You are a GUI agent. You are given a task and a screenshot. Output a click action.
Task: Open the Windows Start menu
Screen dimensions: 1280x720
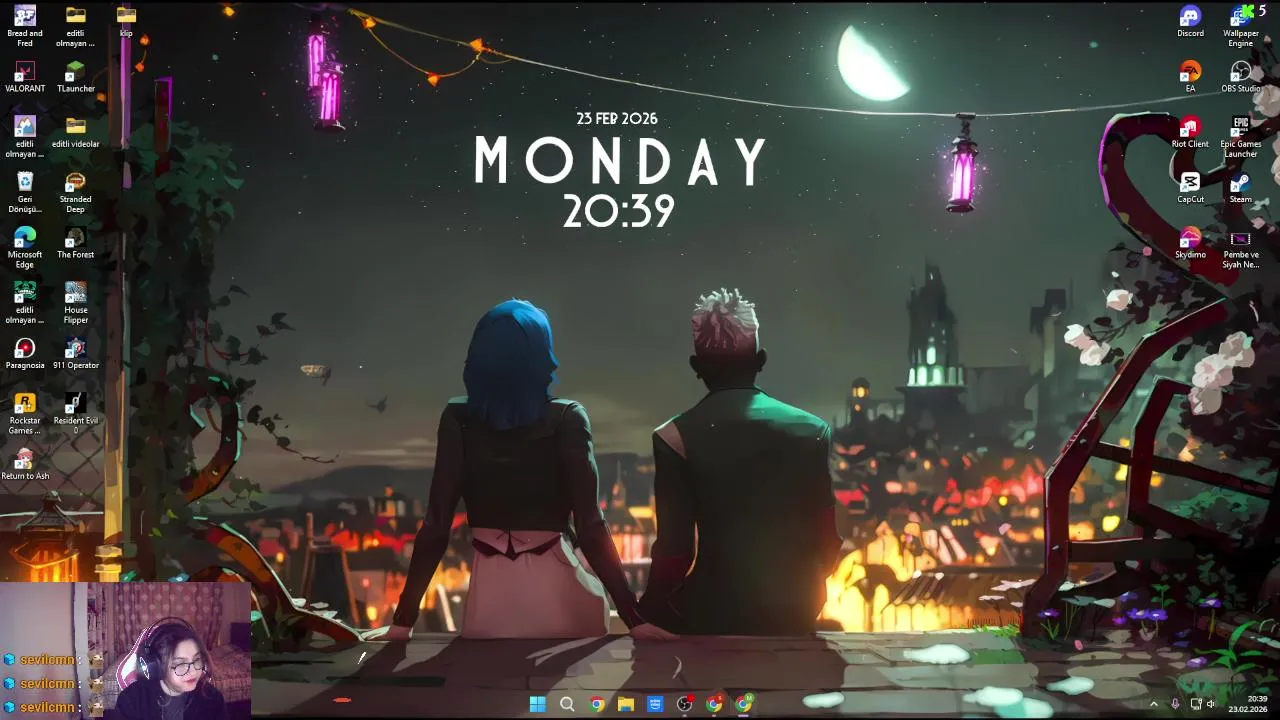538,704
